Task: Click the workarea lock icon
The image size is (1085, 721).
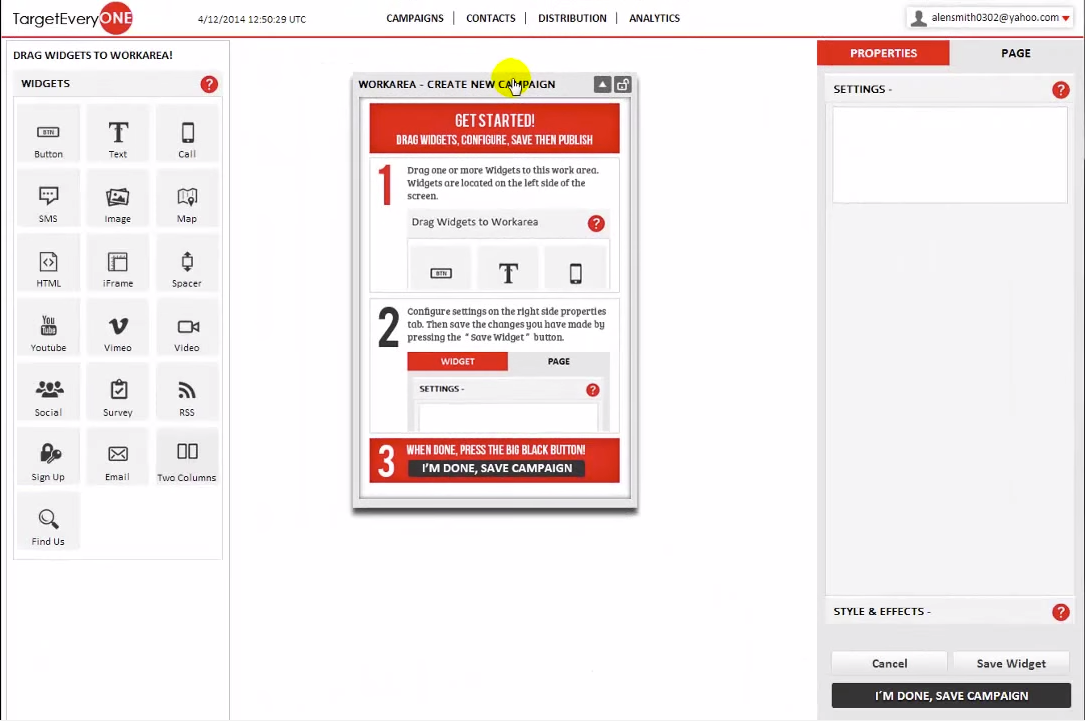Action: 623,84
